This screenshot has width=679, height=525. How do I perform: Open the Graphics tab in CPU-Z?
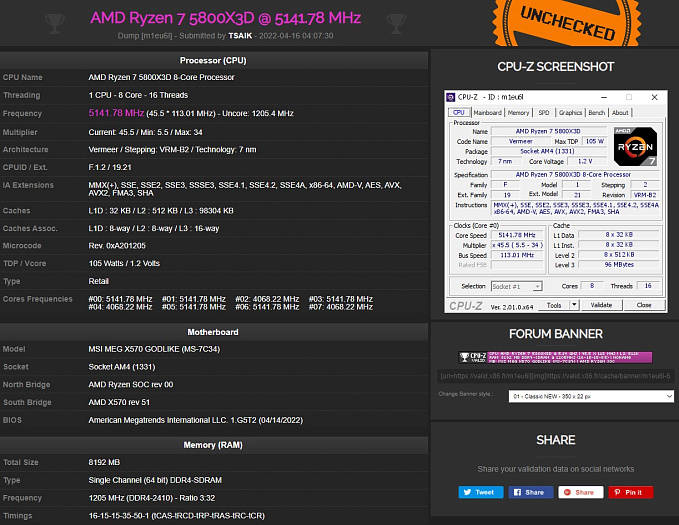click(570, 113)
